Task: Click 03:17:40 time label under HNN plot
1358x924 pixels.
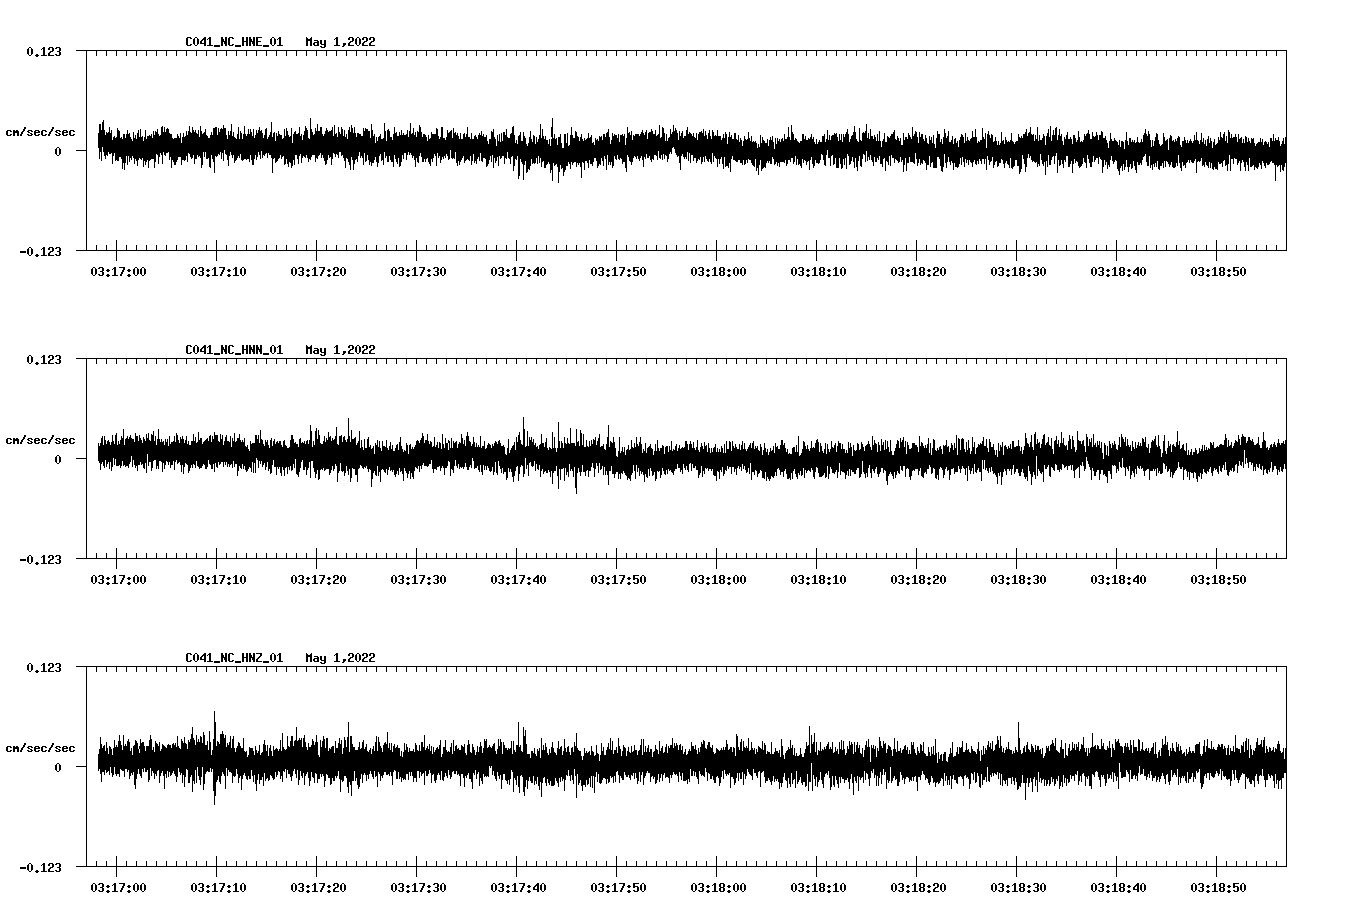Action: tap(518, 579)
